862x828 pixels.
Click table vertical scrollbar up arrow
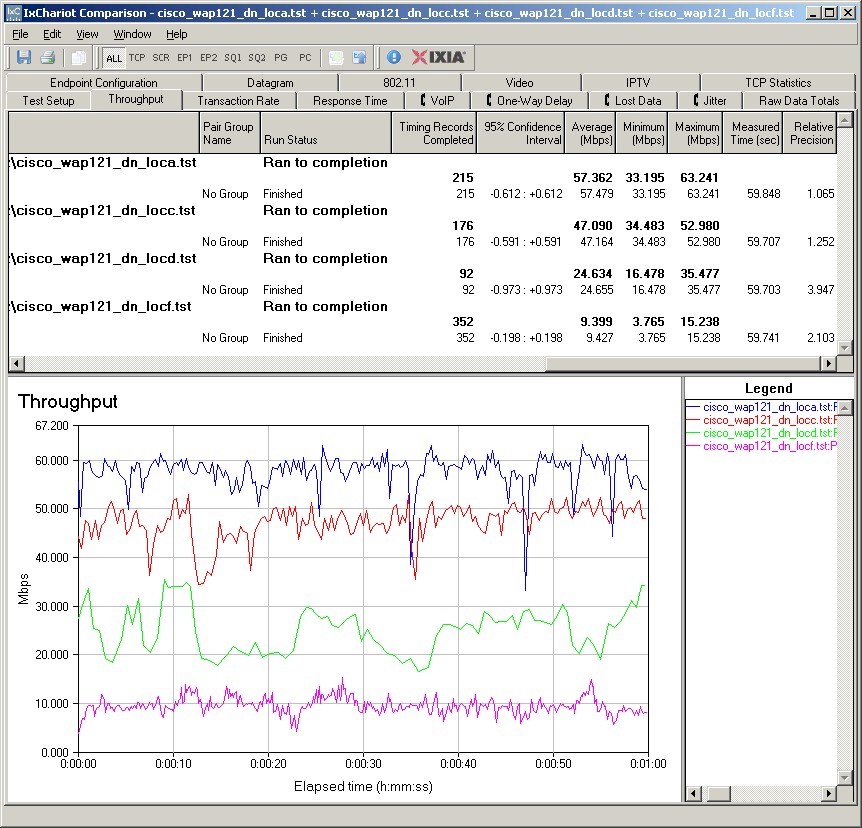coord(845,119)
